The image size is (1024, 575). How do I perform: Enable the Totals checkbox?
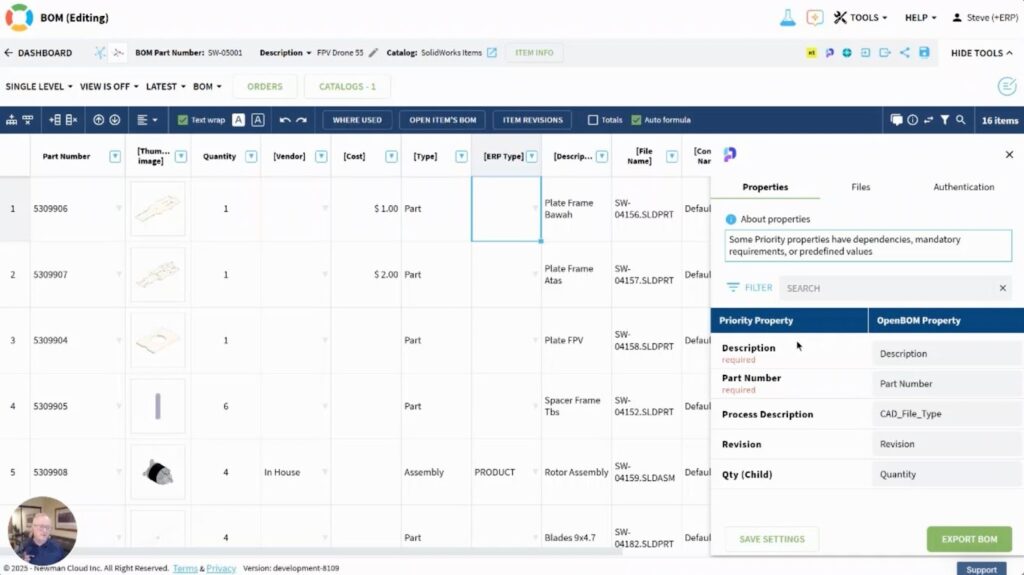[593, 120]
